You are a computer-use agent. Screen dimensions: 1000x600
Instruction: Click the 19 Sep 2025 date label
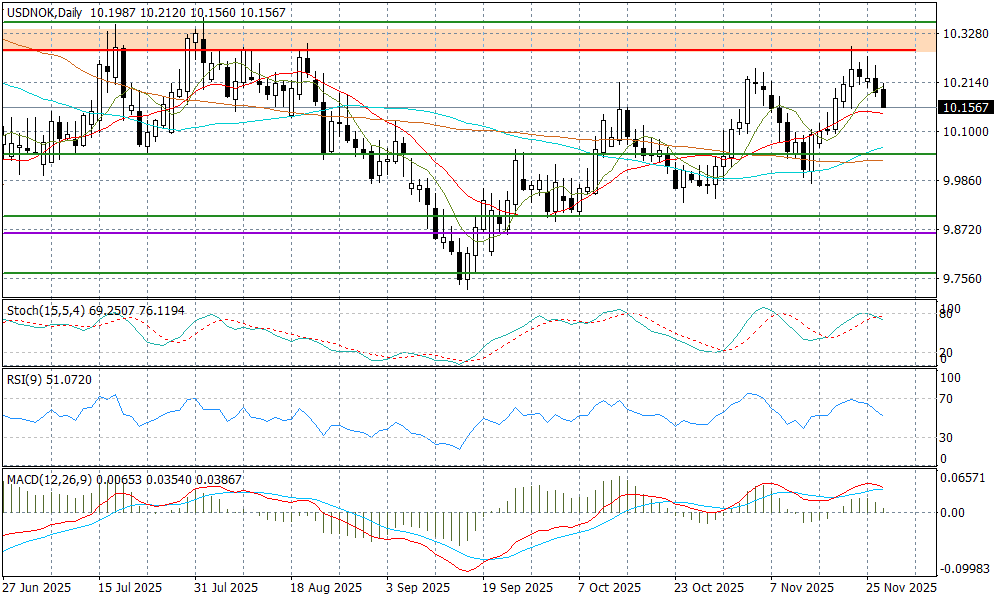517,588
